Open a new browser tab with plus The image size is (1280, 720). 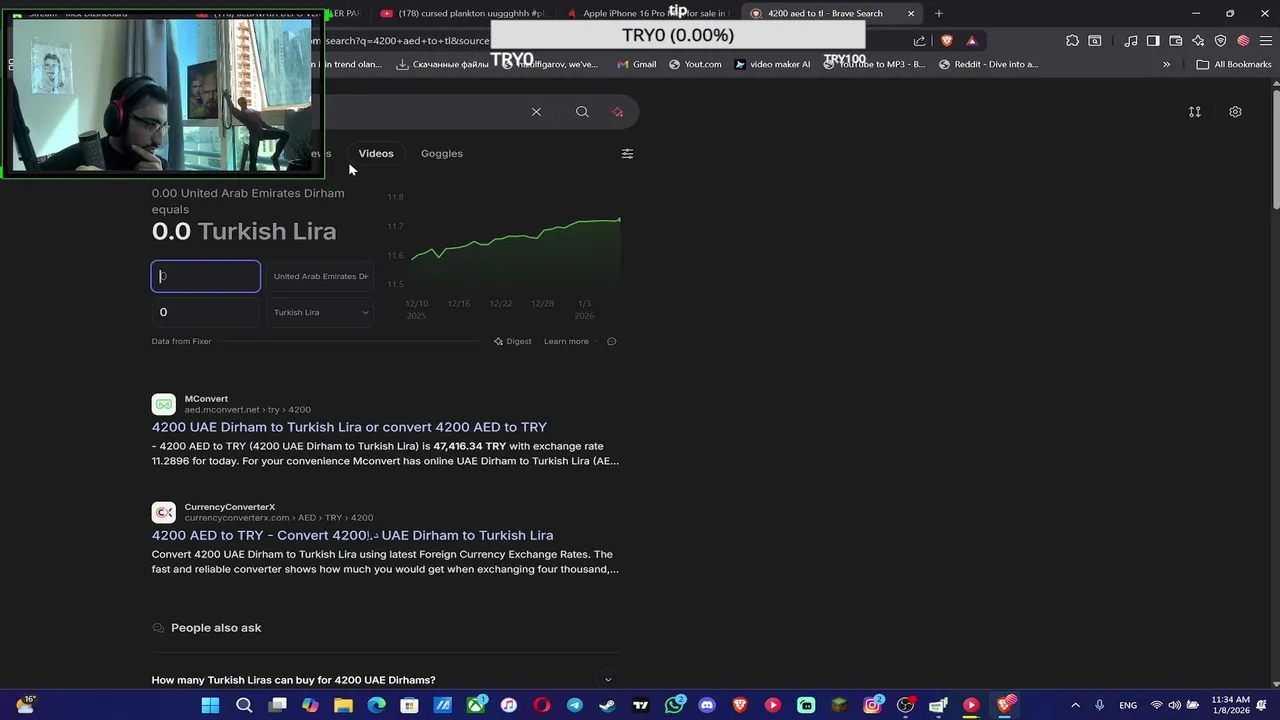pyautogui.click(x=938, y=13)
